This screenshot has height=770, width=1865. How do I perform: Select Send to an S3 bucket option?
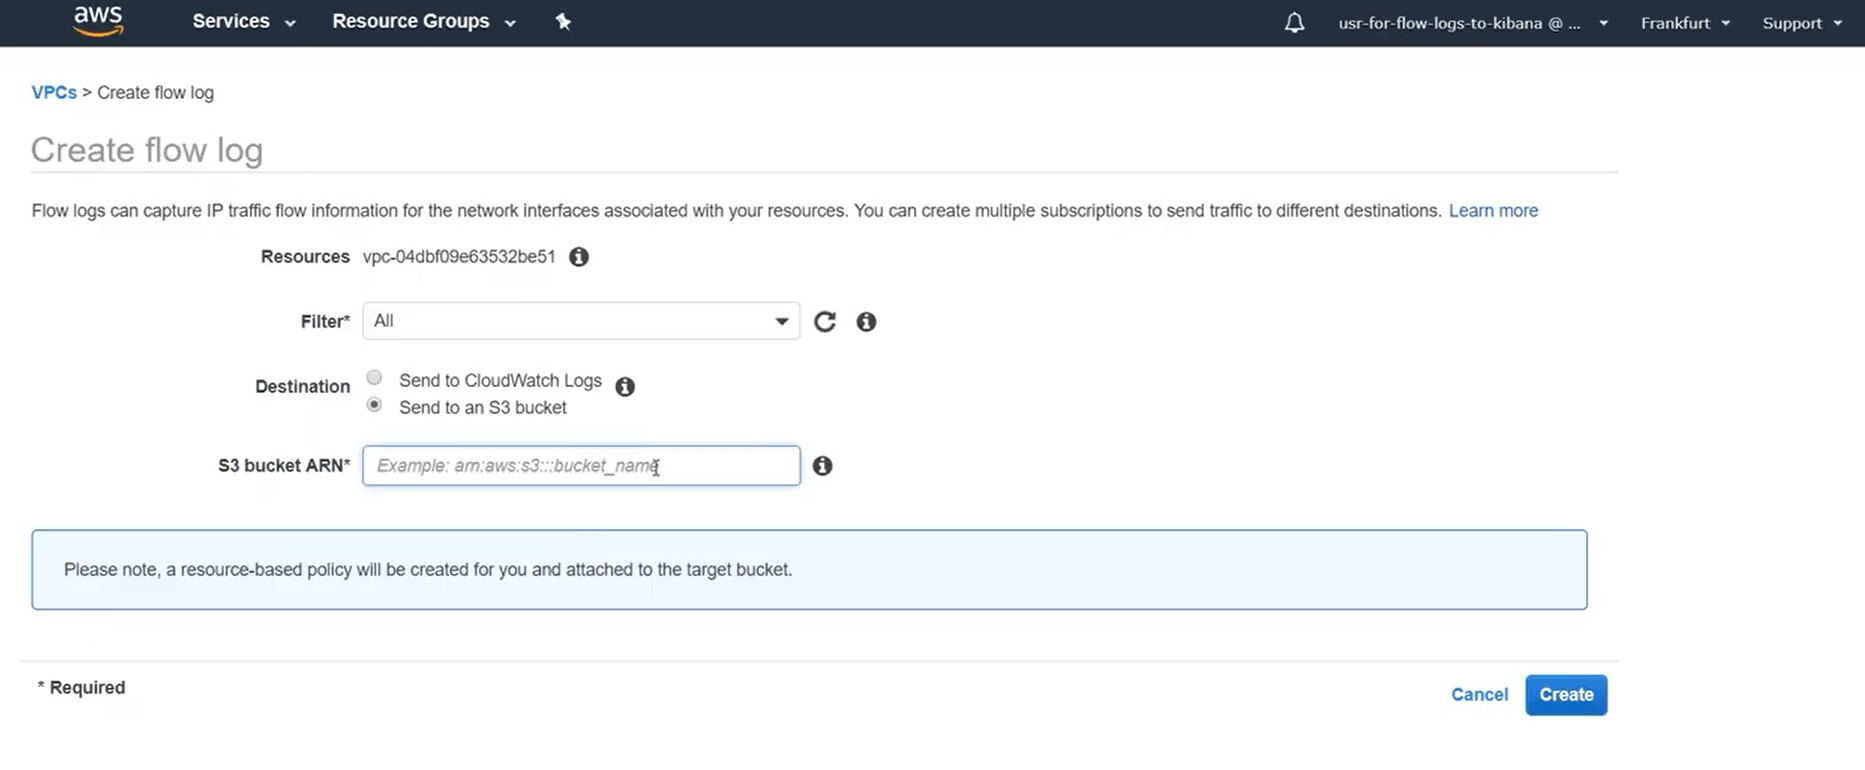click(x=374, y=405)
